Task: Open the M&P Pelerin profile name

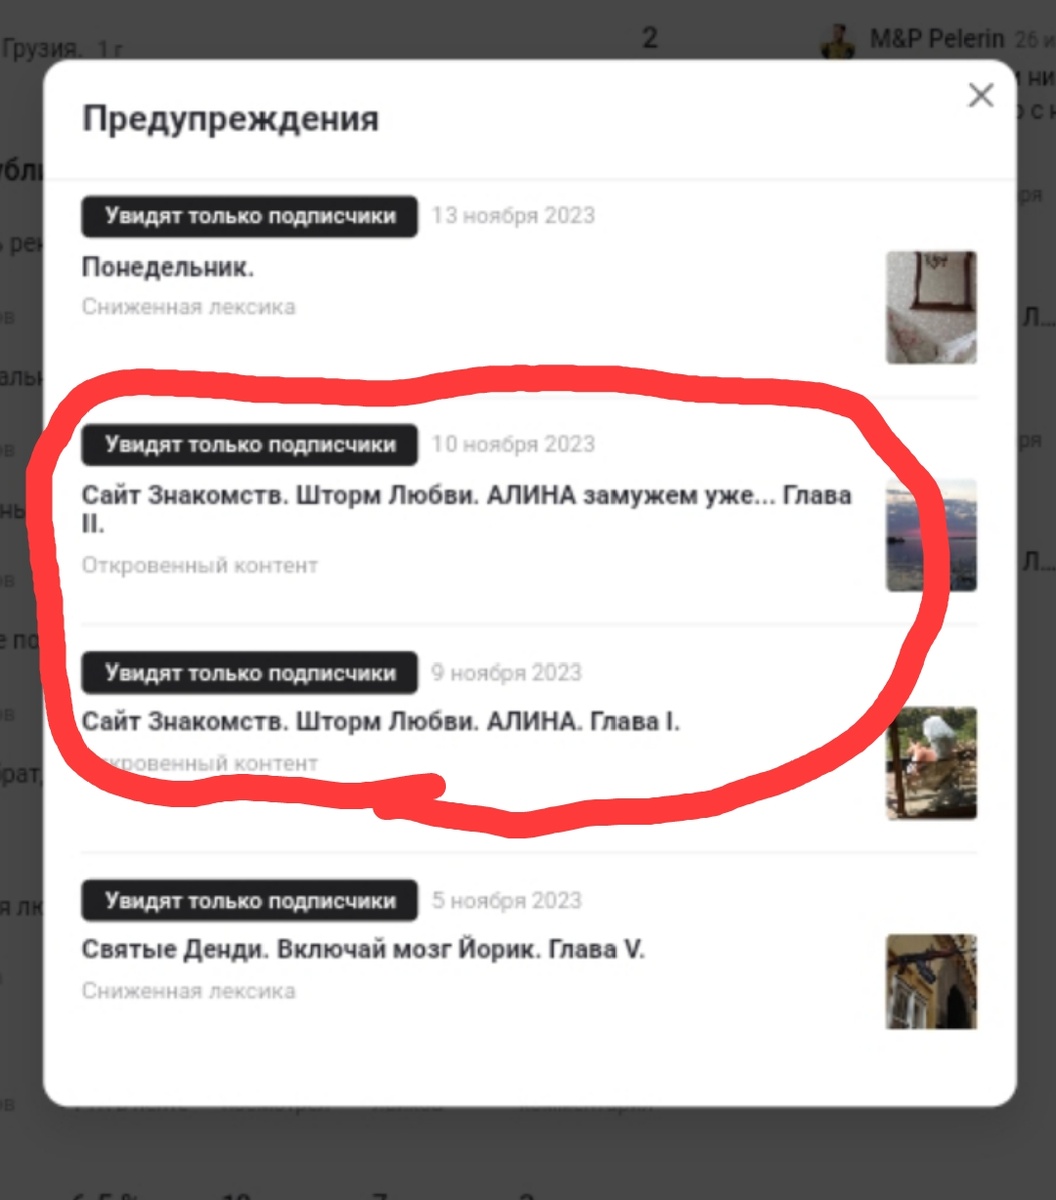Action: pyautogui.click(x=937, y=39)
